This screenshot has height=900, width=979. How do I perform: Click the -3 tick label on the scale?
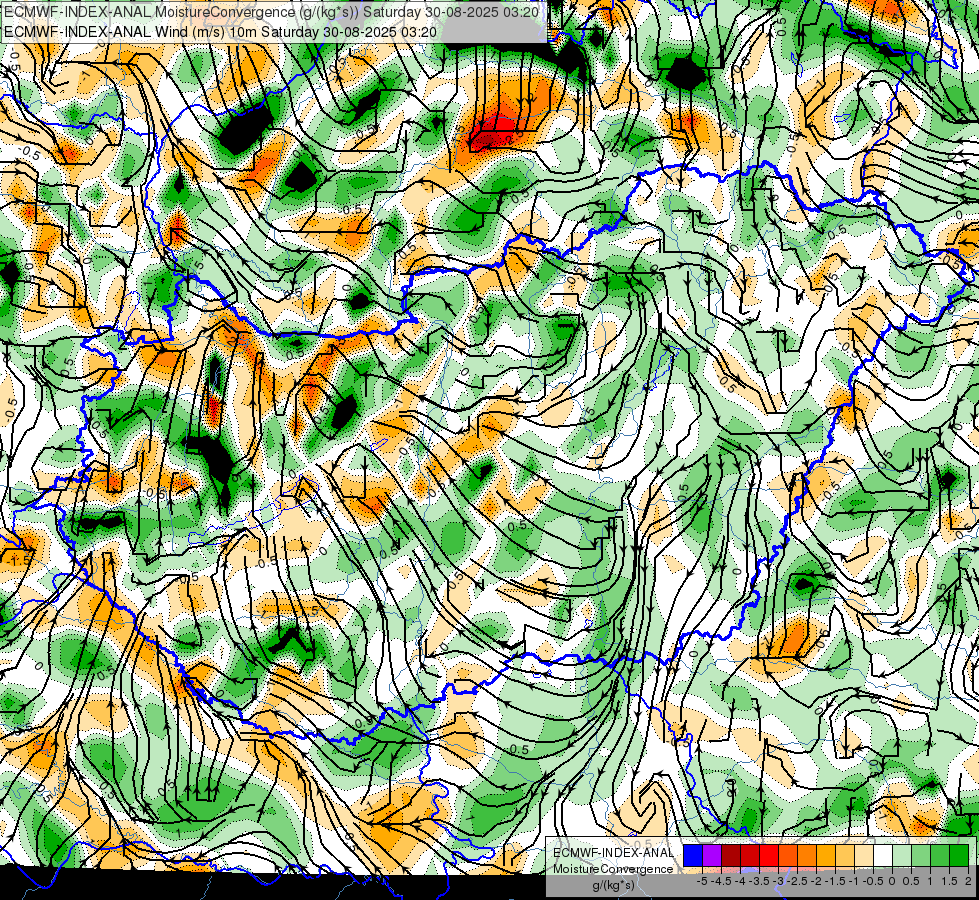pos(779,881)
